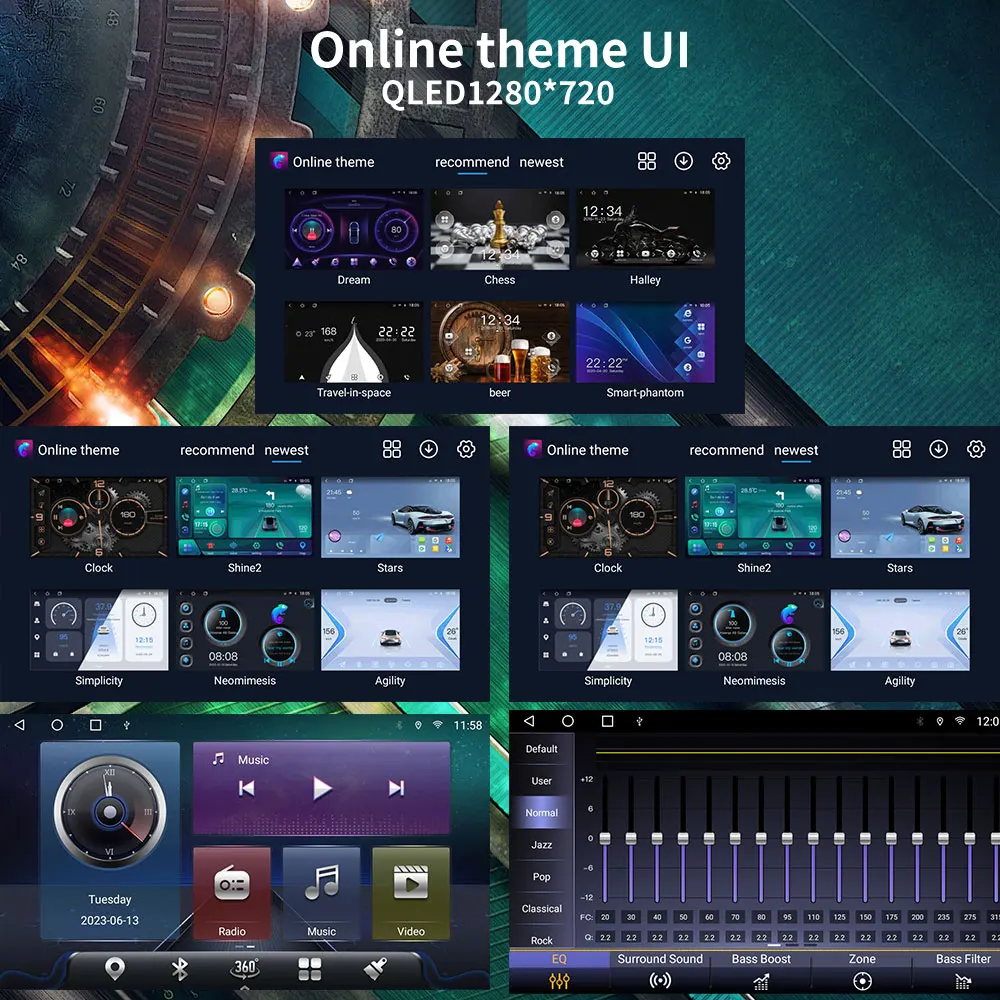This screenshot has width=1000, height=1000.
Task: Choose the Chess theme thumbnail
Action: click(x=499, y=229)
